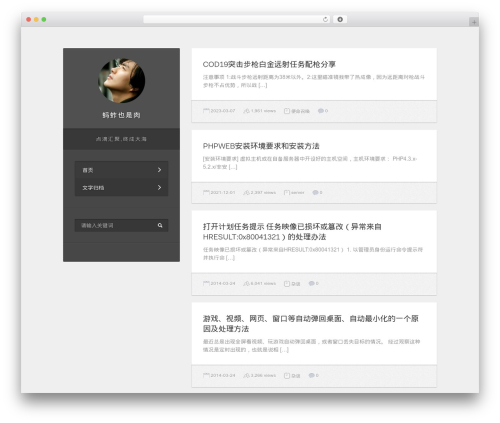The image size is (500, 423).
Task: Open the 首页 sidebar menu item
Action: point(121,170)
